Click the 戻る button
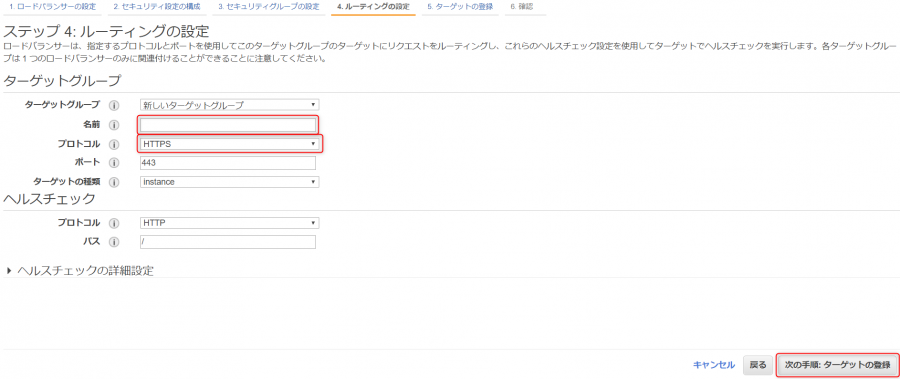This screenshot has height=379, width=900. [x=758, y=365]
